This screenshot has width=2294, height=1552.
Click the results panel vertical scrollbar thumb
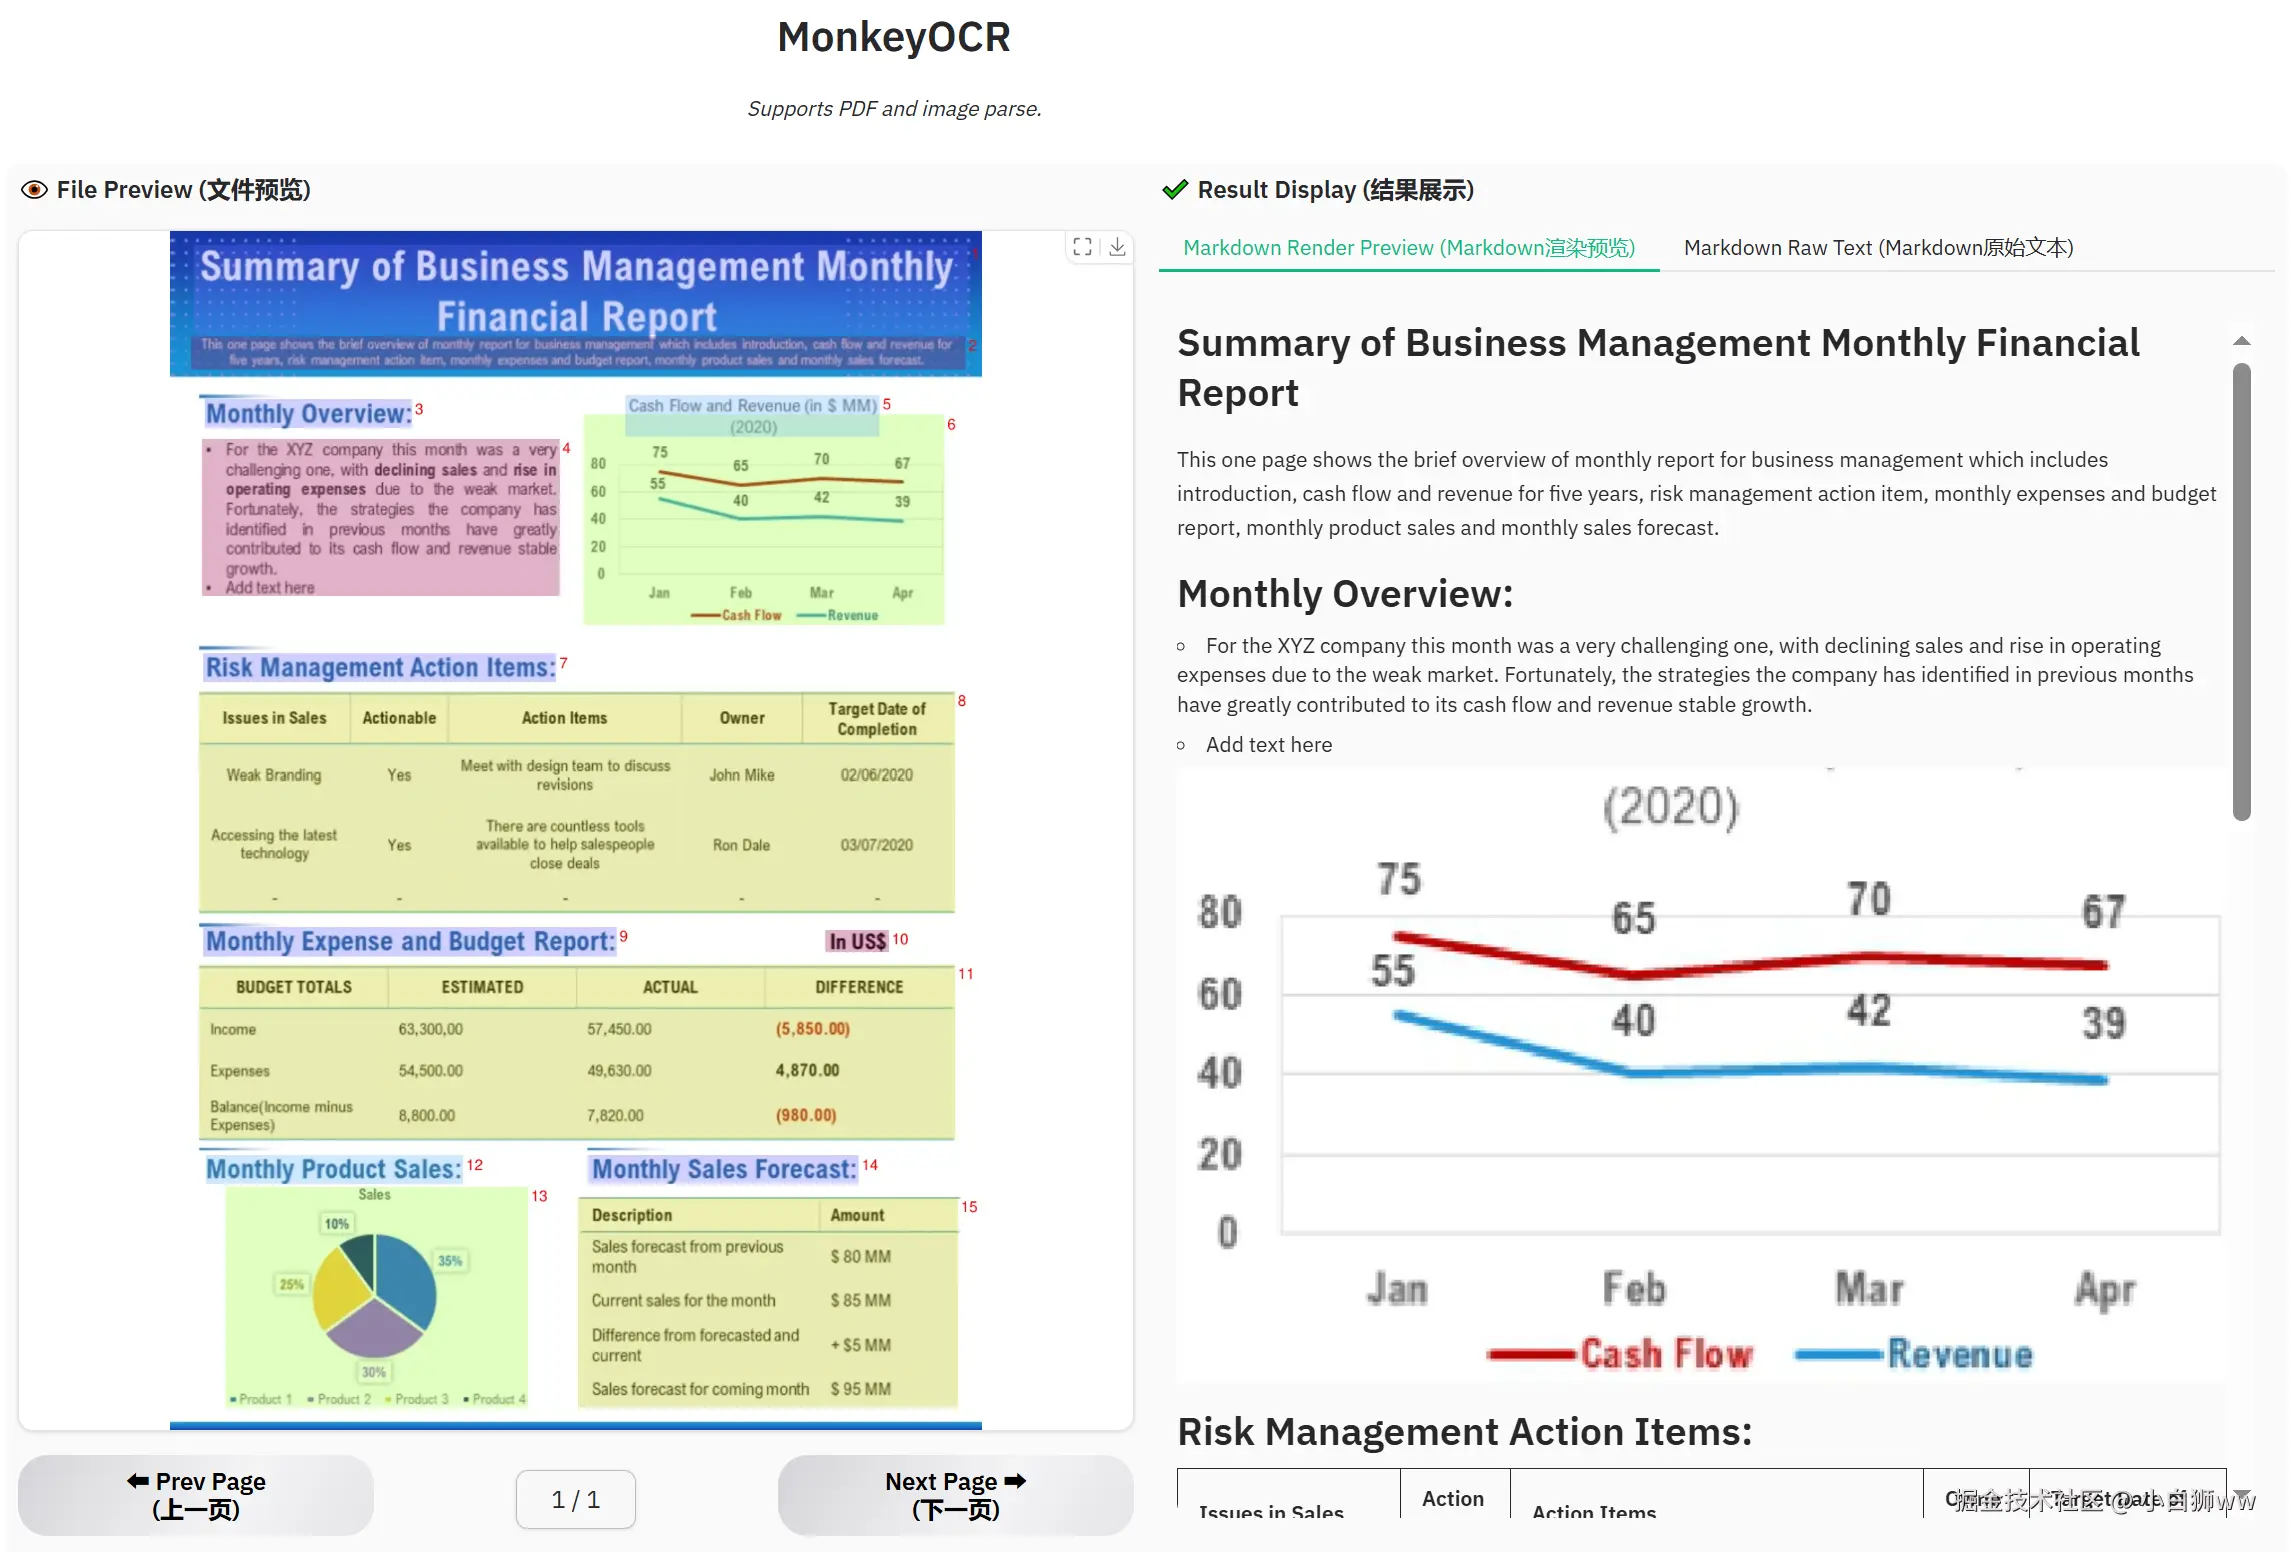point(2242,590)
